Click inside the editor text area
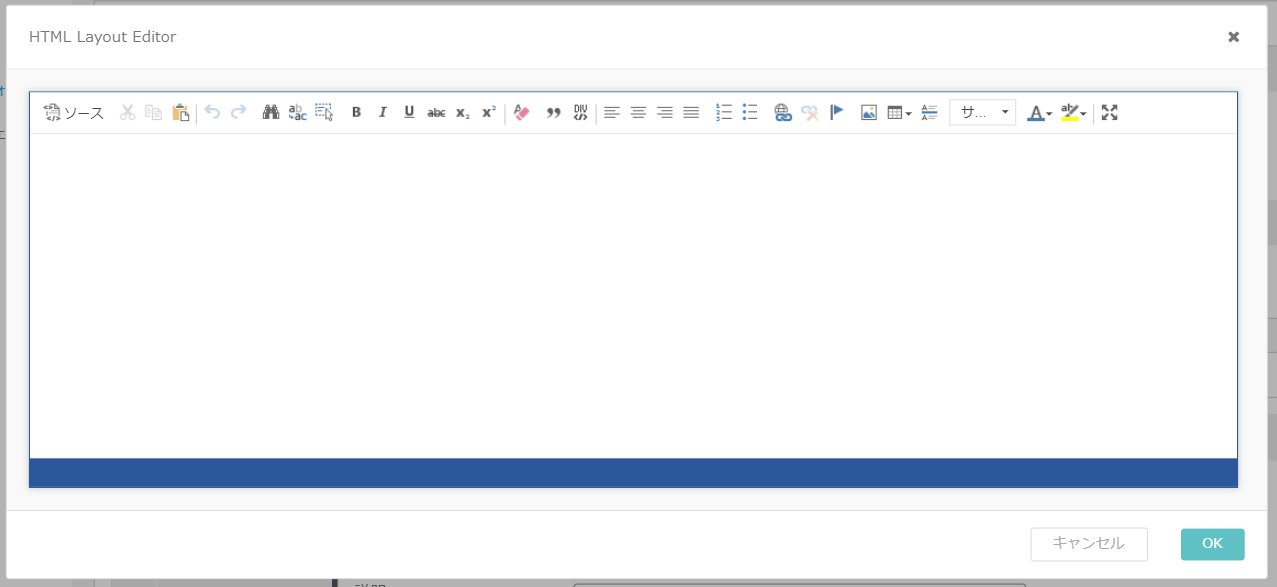Screen dimensions: 1277x587 [x=633, y=296]
